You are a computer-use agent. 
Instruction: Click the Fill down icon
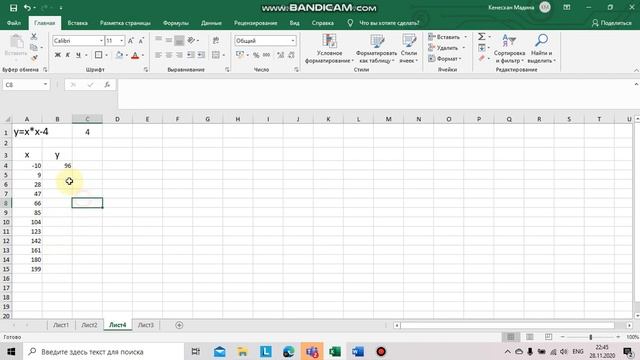pos(482,48)
